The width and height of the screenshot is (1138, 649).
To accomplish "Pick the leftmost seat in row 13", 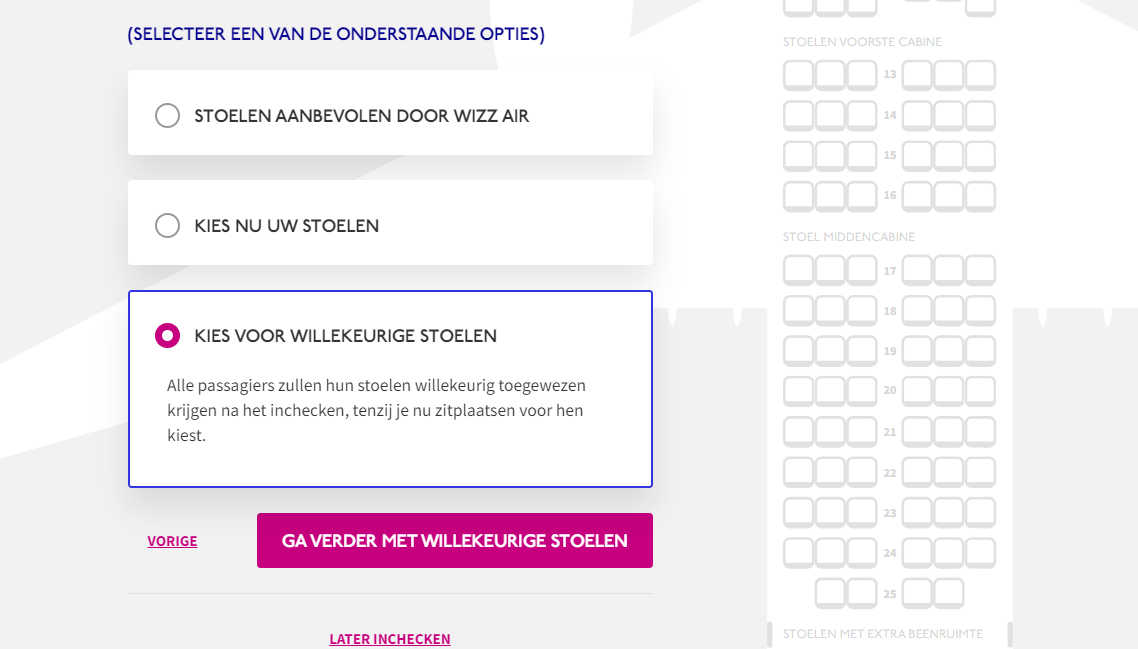I will tap(798, 75).
